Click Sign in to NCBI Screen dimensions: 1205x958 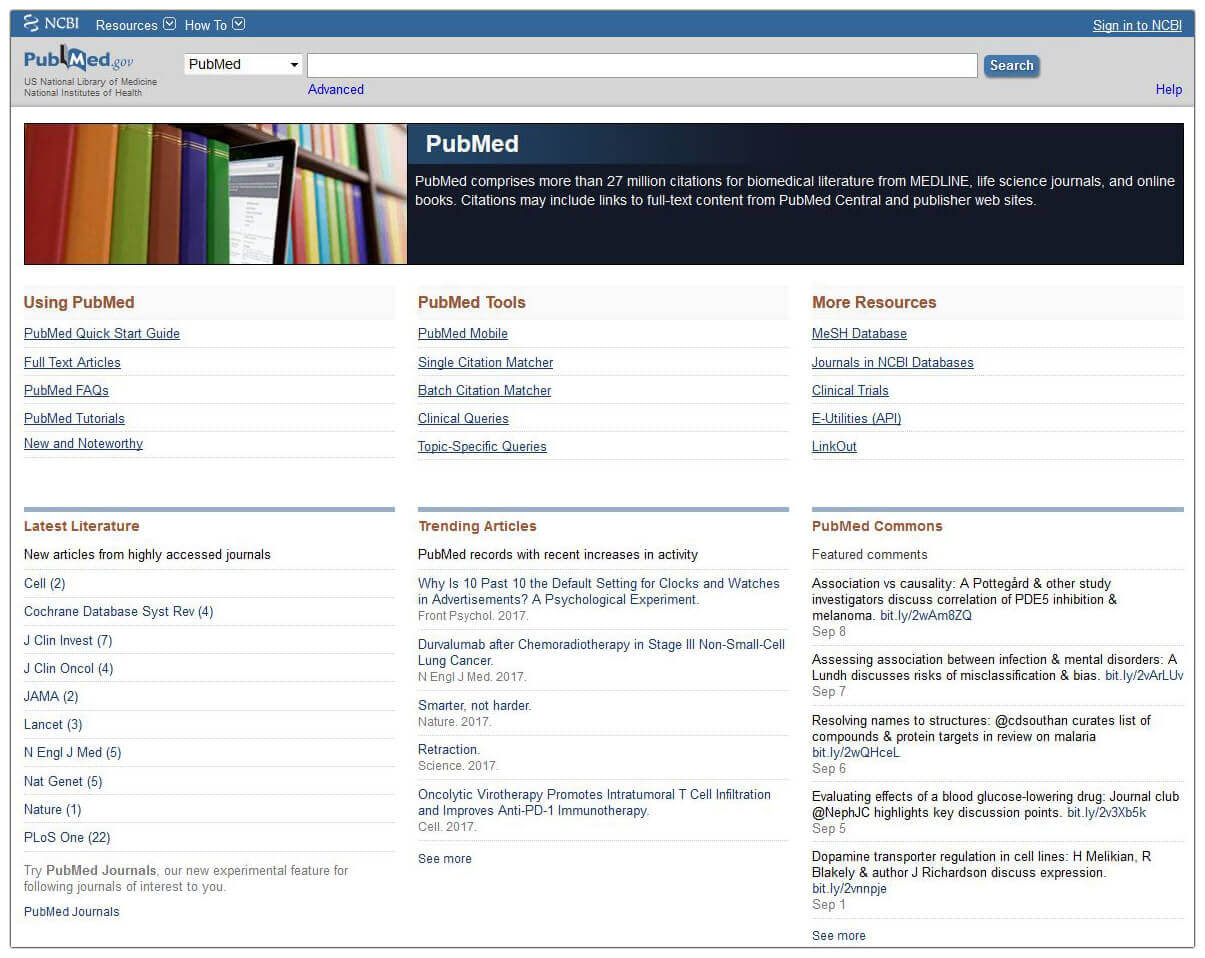pos(1137,26)
